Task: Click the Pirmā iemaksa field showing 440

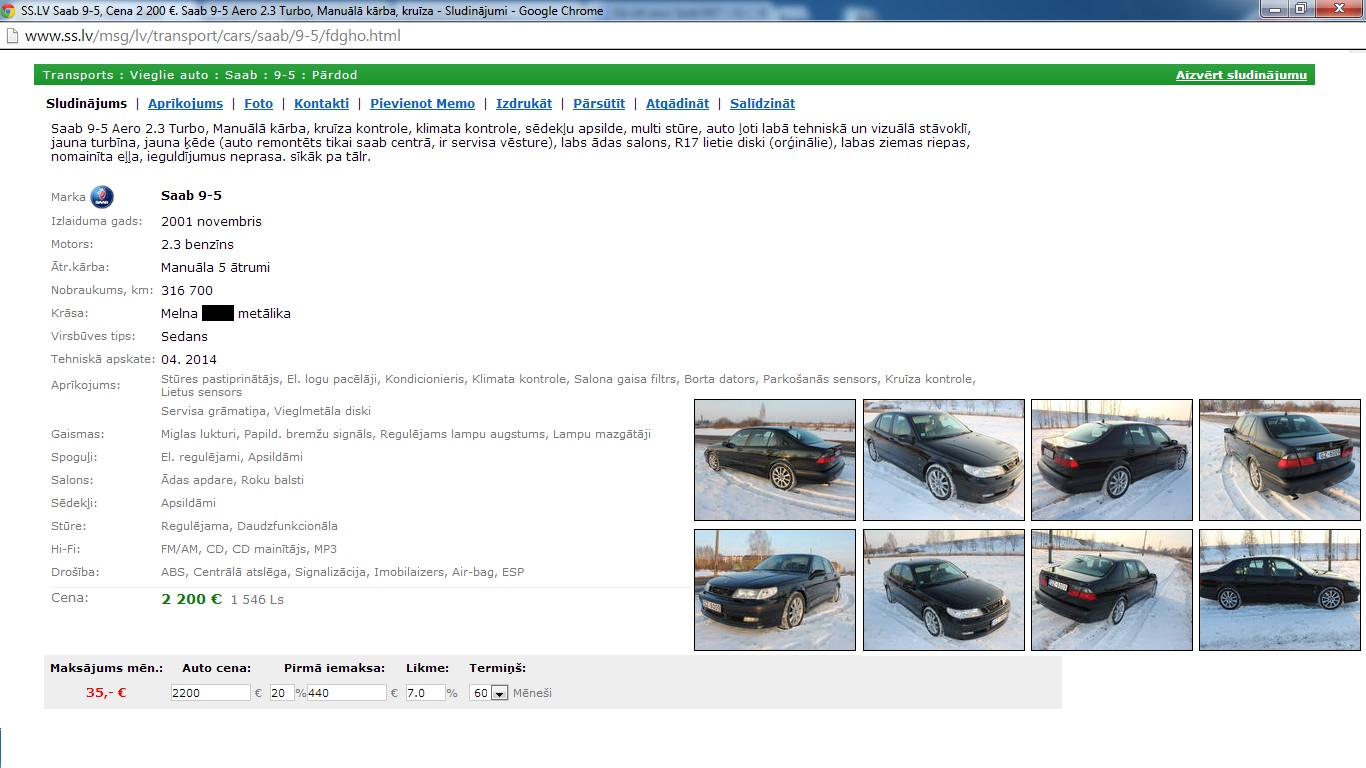Action: 347,692
